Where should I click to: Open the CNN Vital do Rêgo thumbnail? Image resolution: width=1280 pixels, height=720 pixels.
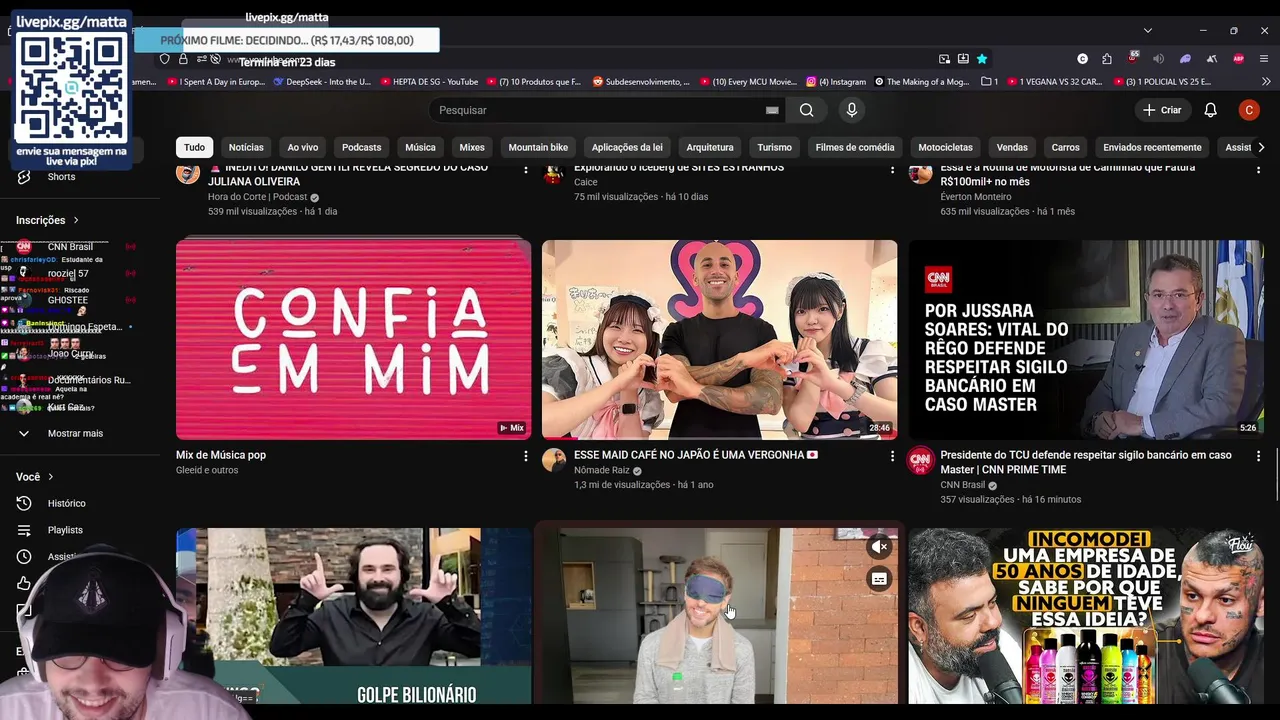[1086, 340]
